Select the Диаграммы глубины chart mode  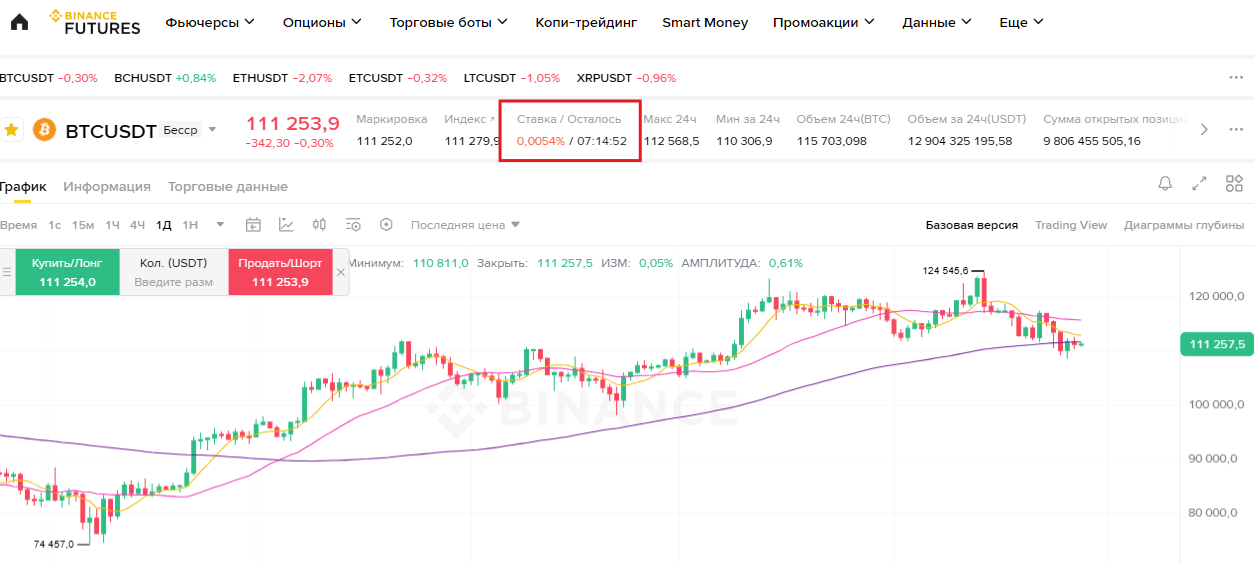1184,225
